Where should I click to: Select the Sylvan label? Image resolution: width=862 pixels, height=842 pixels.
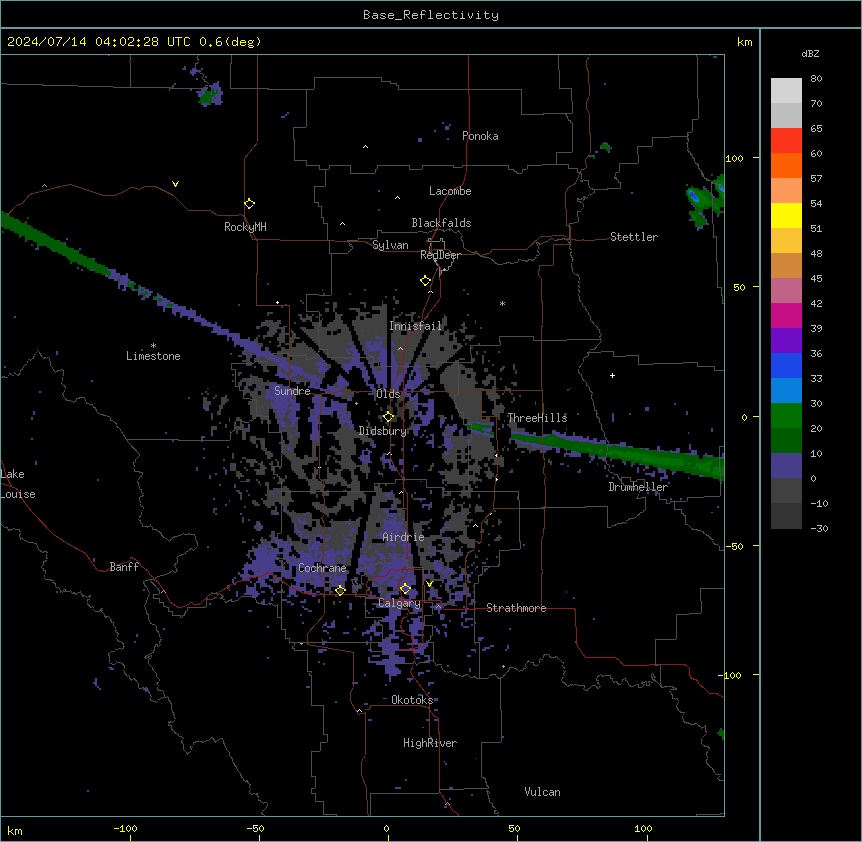coord(390,245)
